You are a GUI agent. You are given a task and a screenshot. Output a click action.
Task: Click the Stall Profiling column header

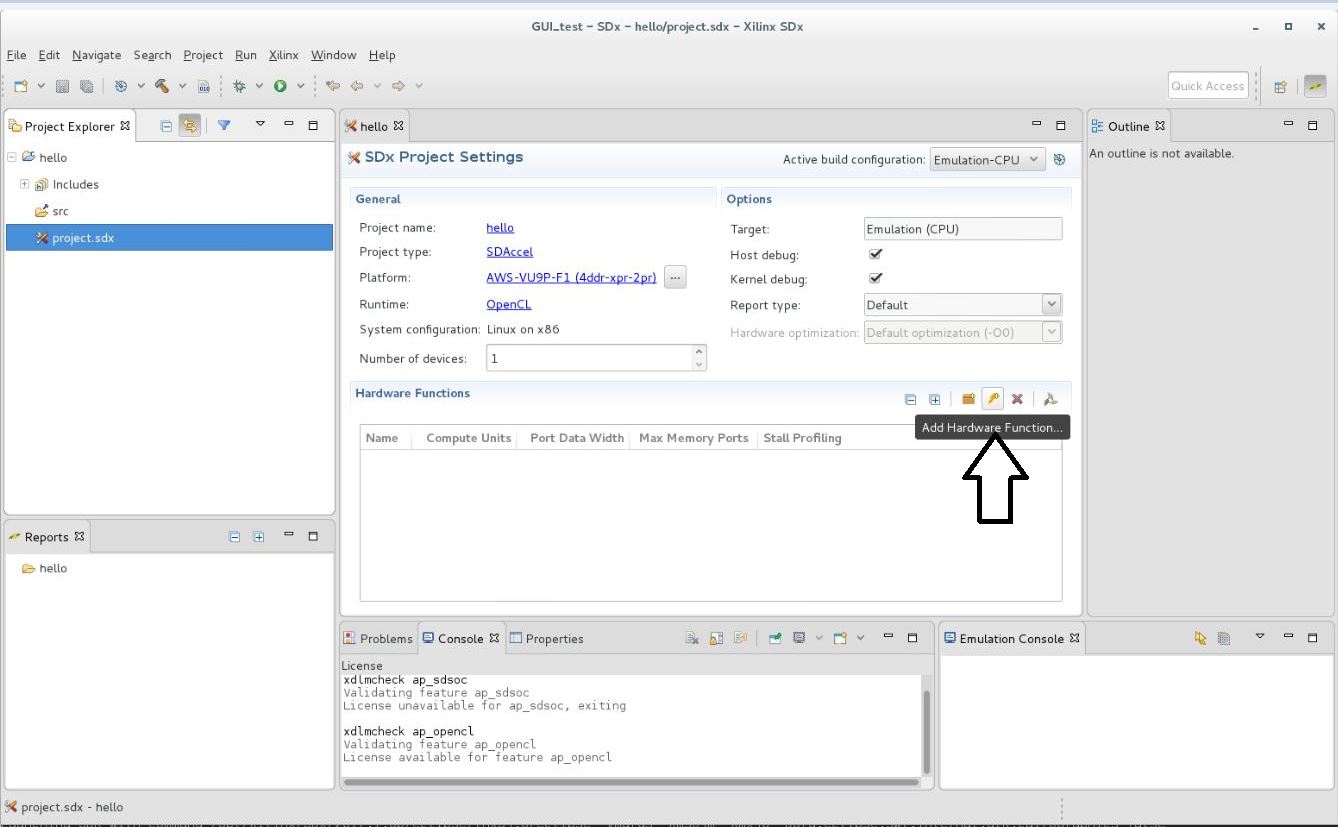(802, 438)
